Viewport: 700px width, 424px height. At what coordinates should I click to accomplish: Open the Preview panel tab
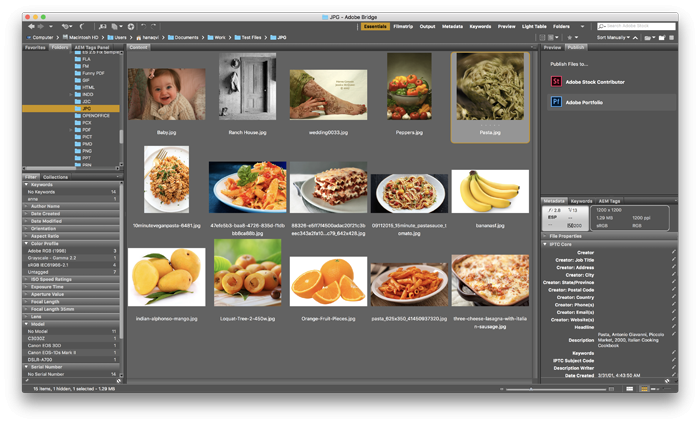pyautogui.click(x=552, y=47)
